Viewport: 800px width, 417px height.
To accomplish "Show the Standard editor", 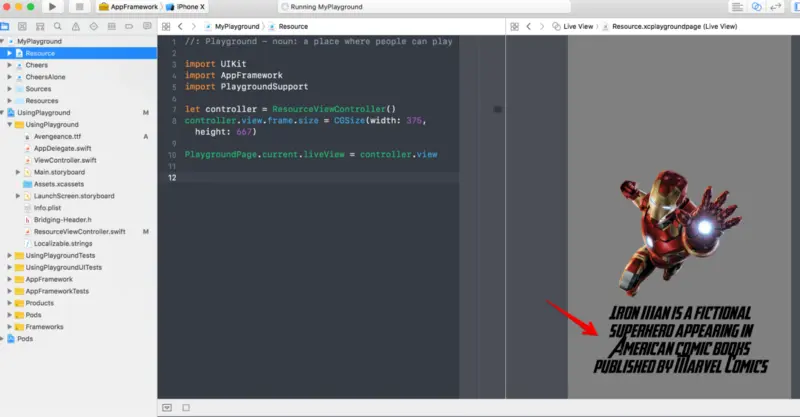I will coord(737,7).
